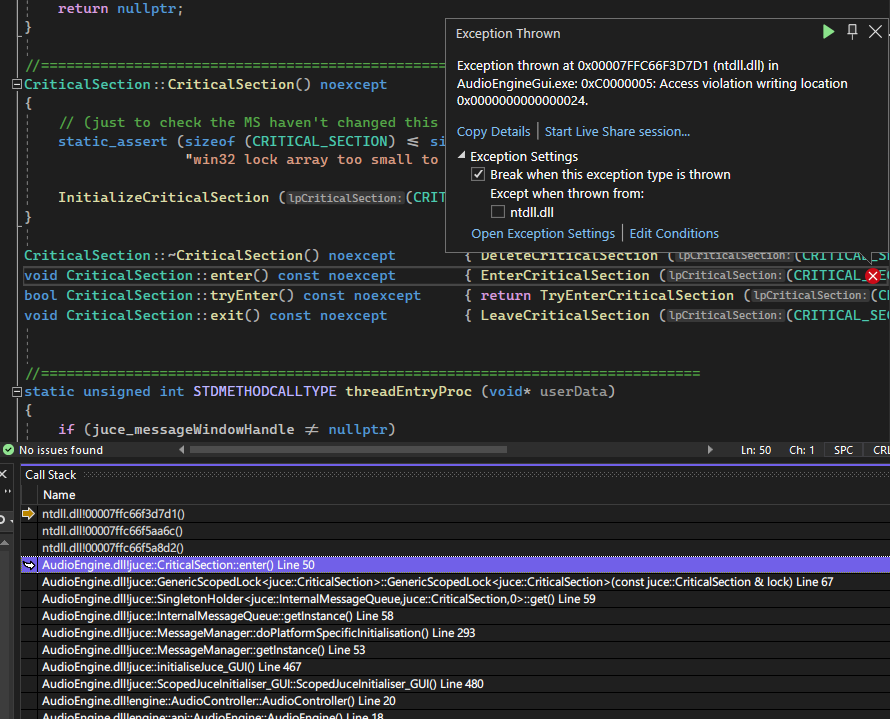
Task: Click the Copy Details link
Action: tap(493, 132)
